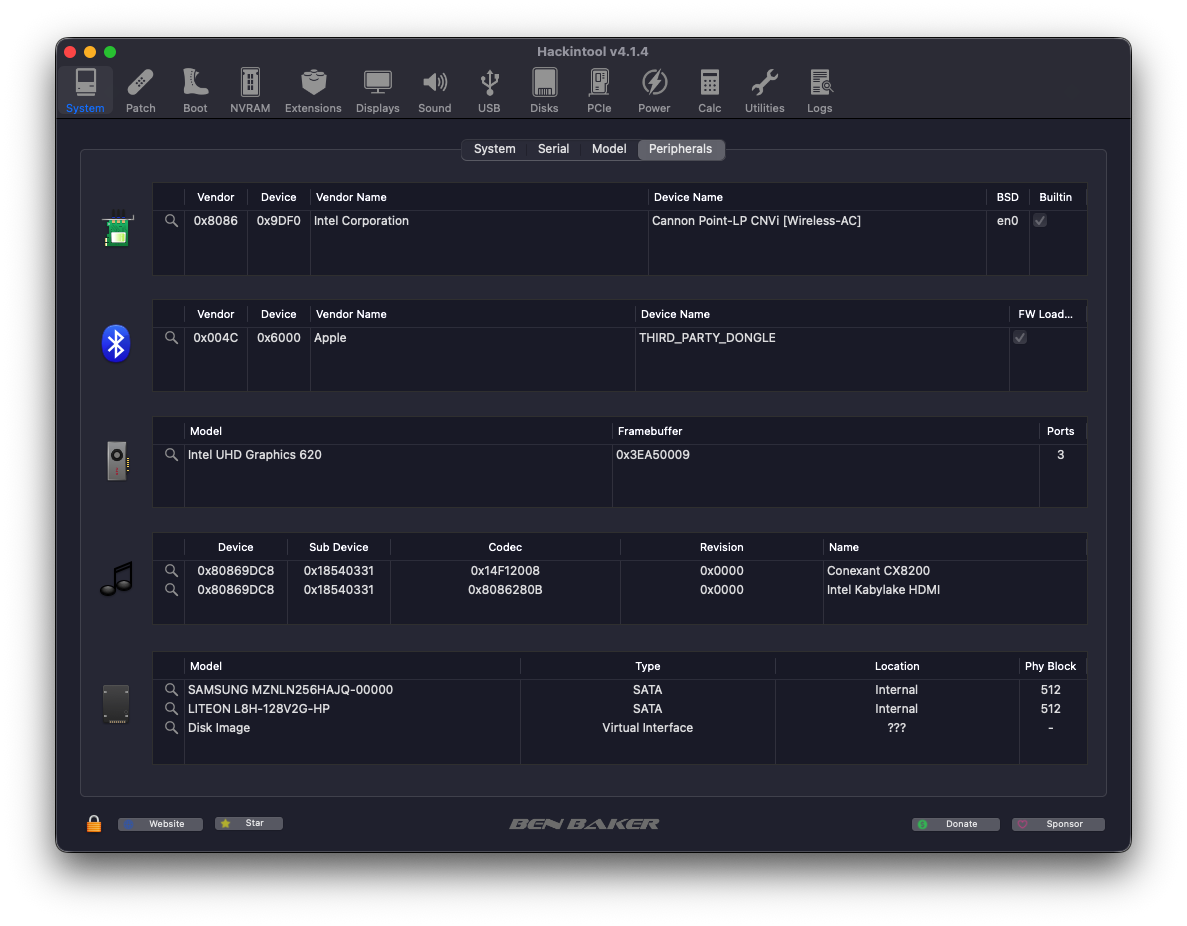Click the Framebuffer column header
Viewport: 1187px width, 926px height.
click(826, 431)
